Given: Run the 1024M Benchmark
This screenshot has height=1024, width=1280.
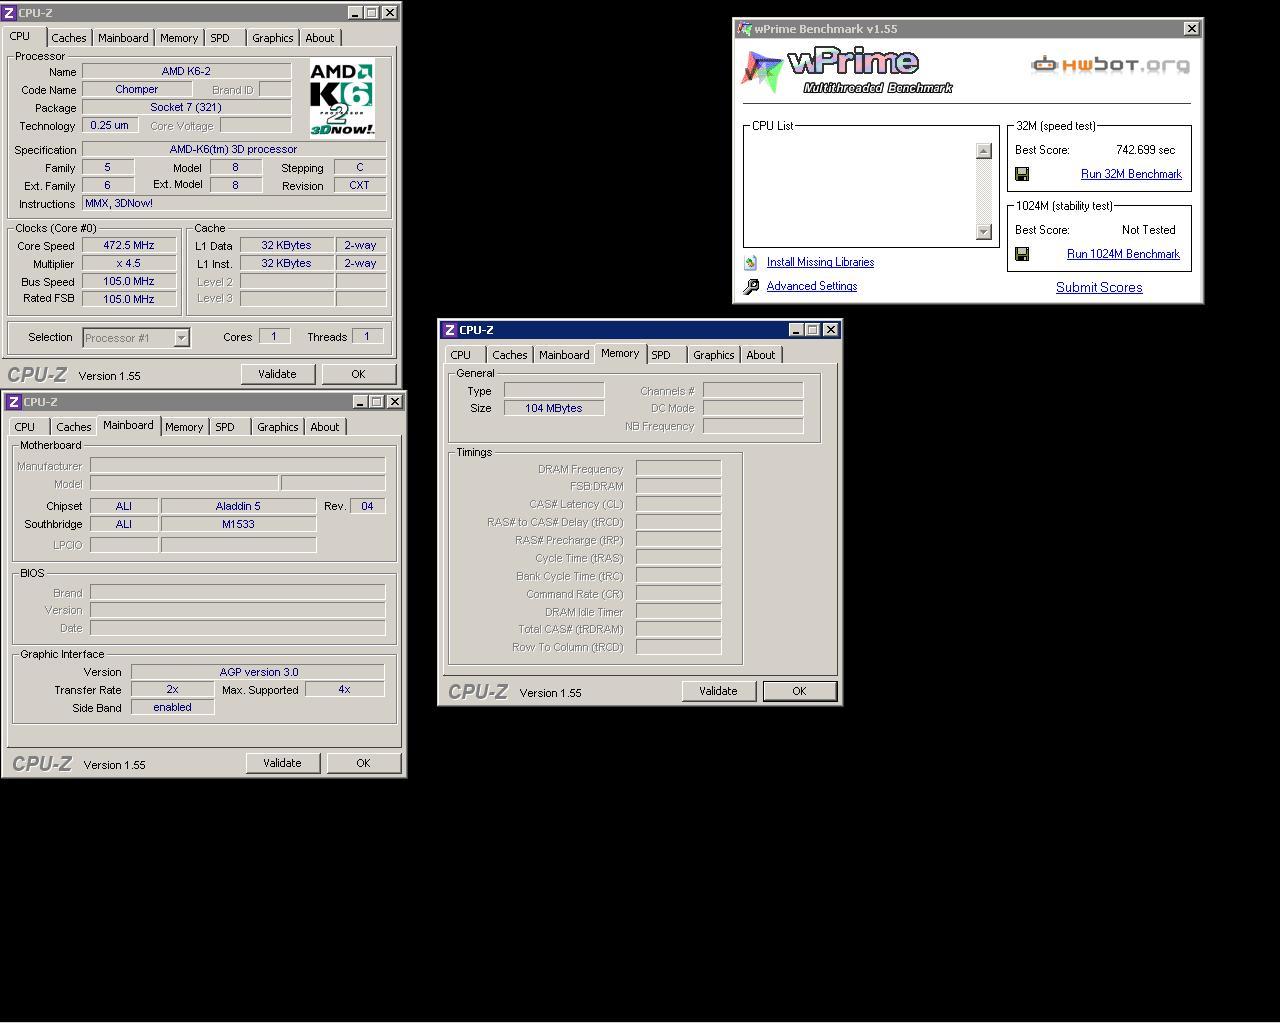Looking at the screenshot, I should pyautogui.click(x=1123, y=254).
